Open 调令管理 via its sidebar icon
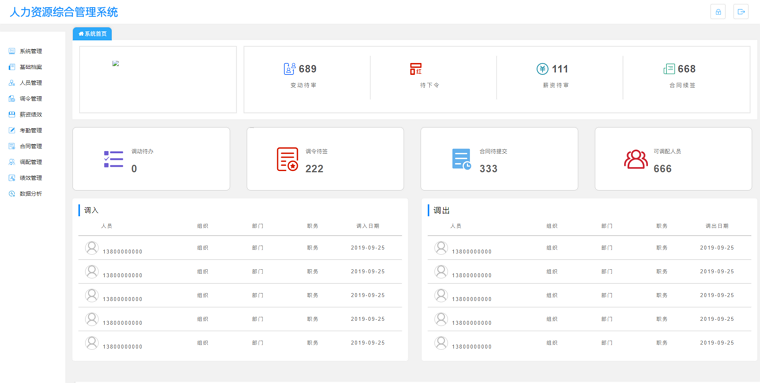The width and height of the screenshot is (760, 383). 12,98
